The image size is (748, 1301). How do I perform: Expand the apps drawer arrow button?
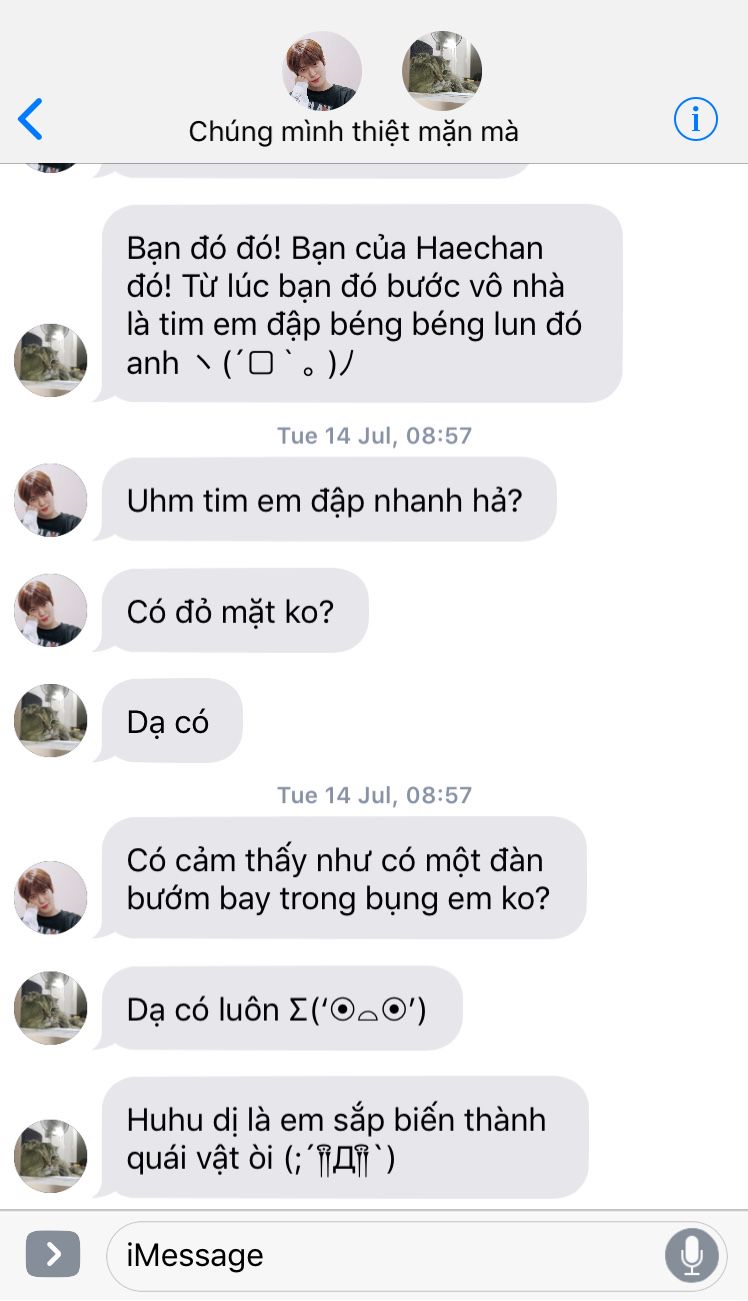tap(53, 1254)
